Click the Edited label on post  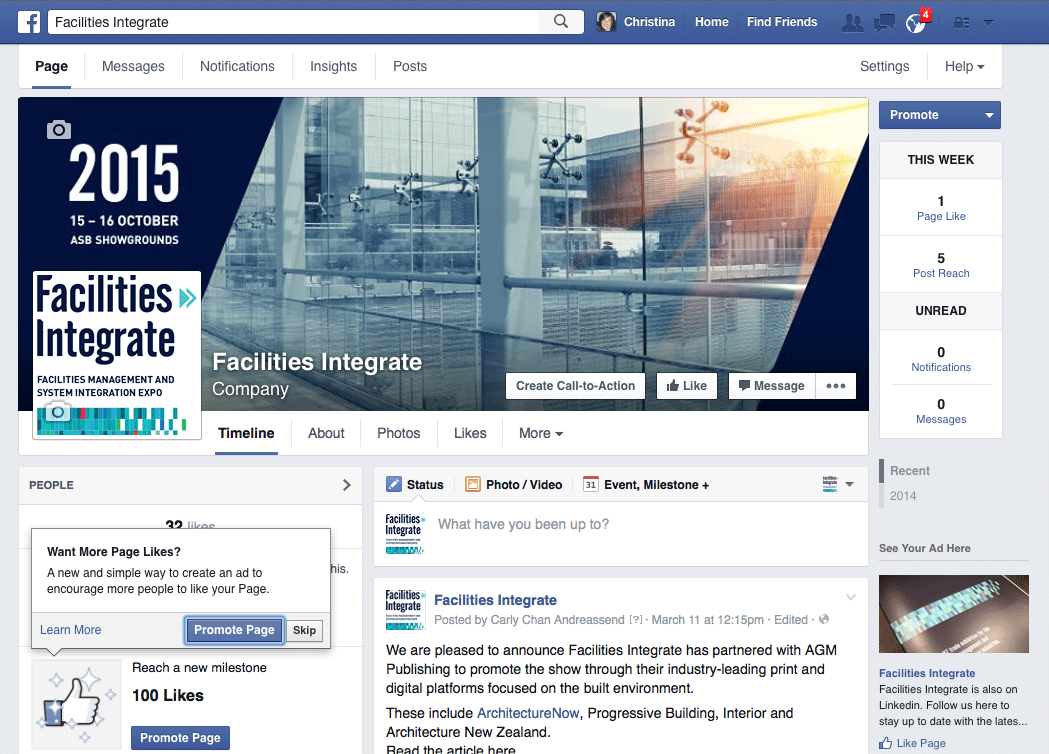tap(791, 620)
